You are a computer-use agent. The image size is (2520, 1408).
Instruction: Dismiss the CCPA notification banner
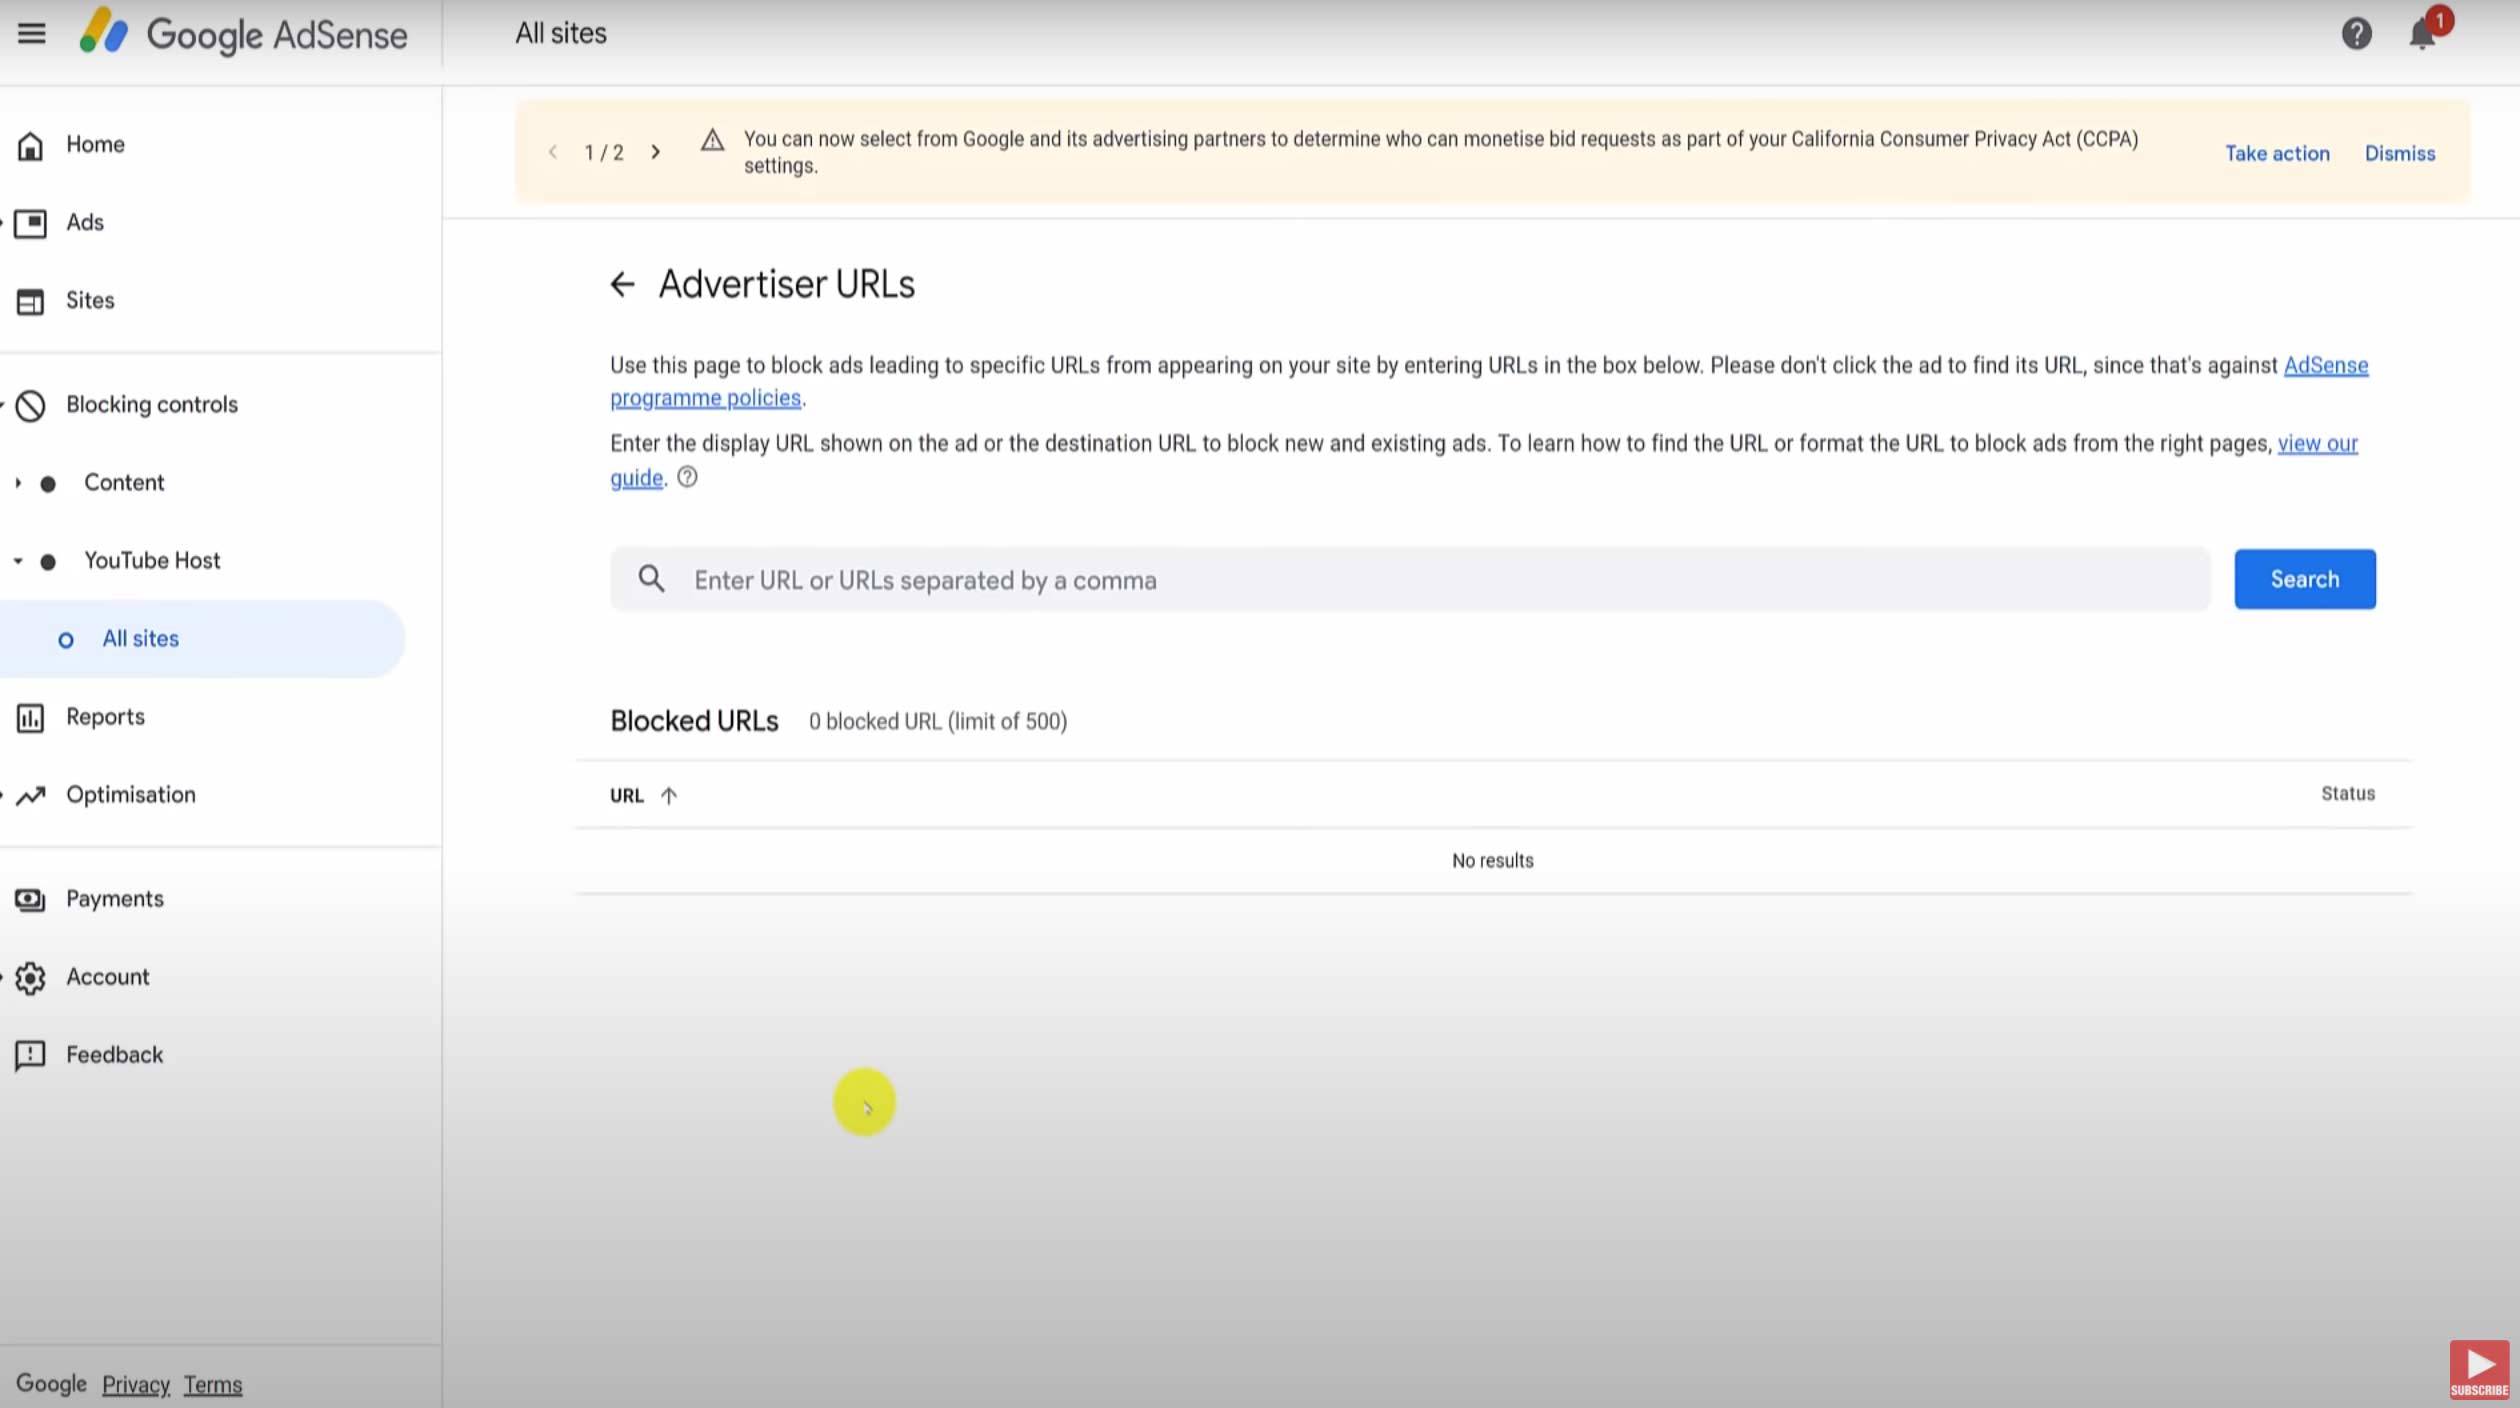point(2399,154)
